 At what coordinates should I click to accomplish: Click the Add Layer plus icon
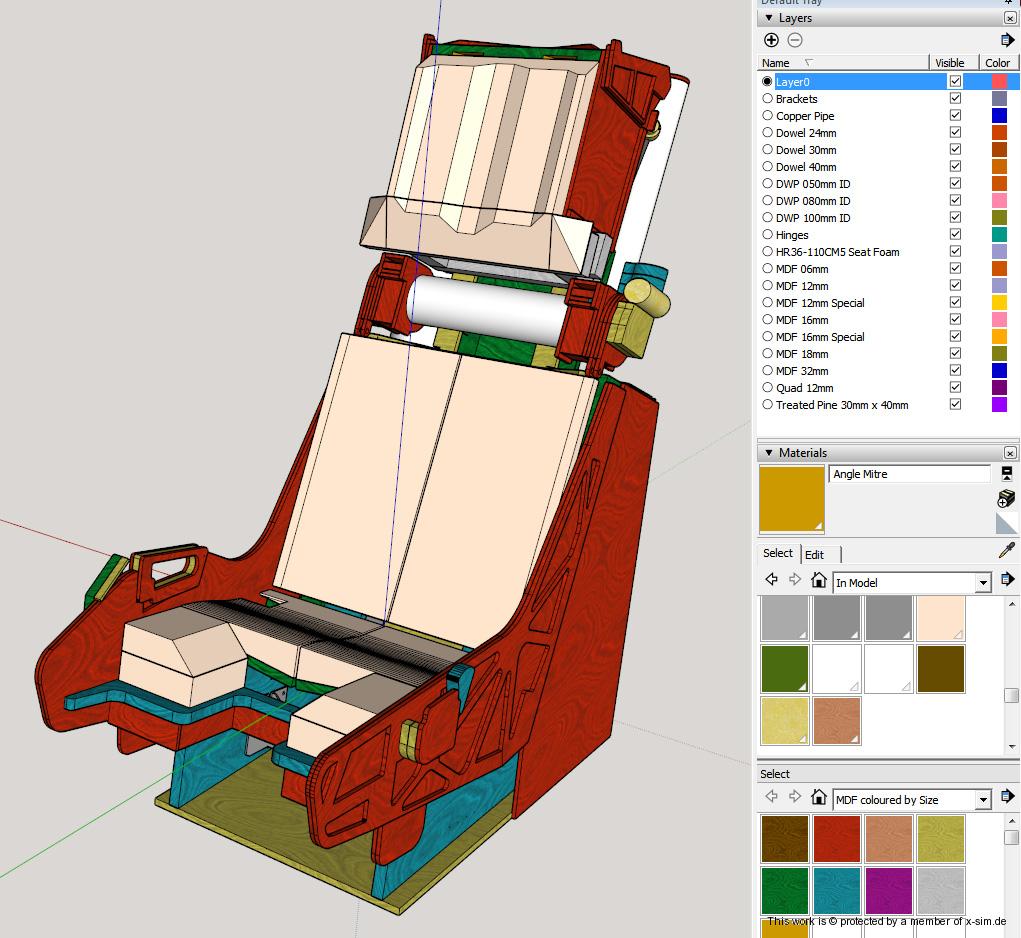(x=771, y=40)
